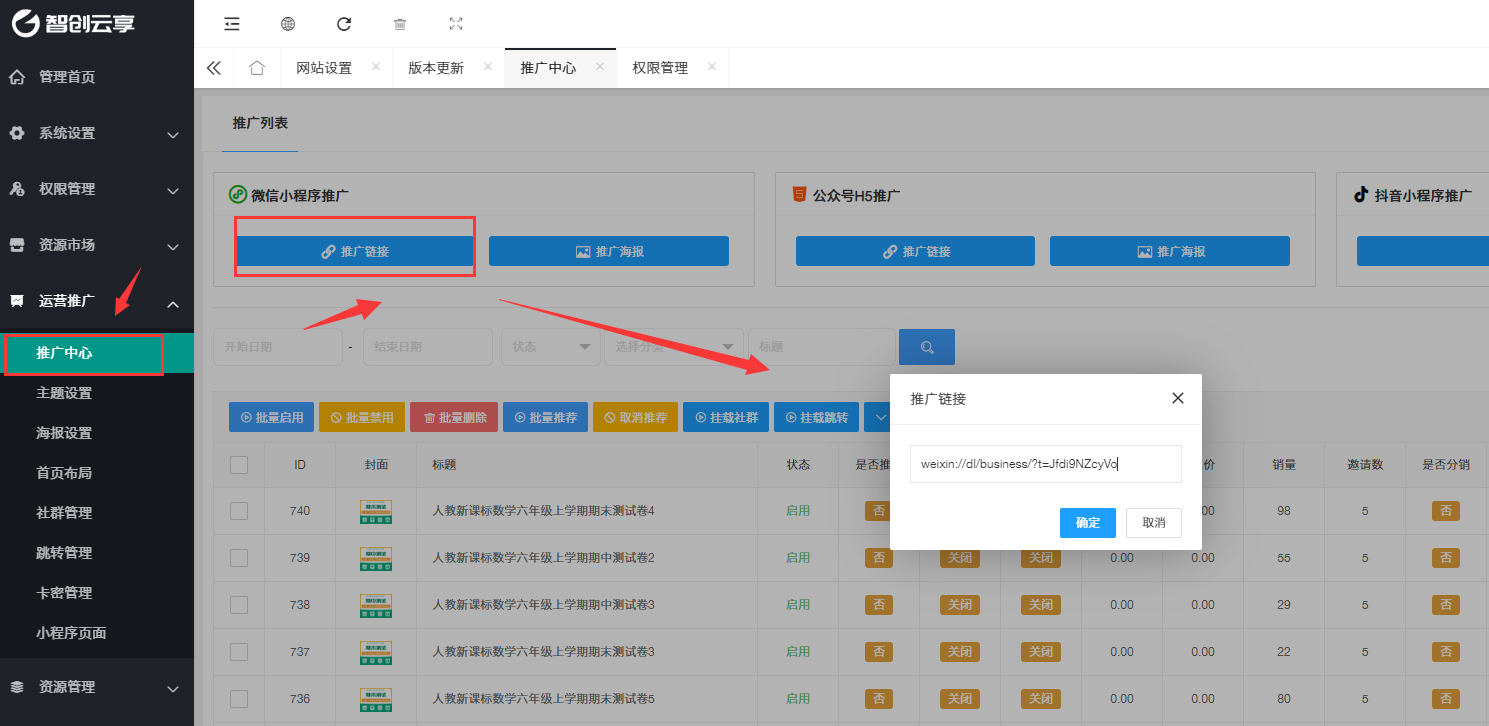Tick the select-all checkbox in table header
Image resolution: width=1489 pixels, height=726 pixels.
(x=239, y=464)
